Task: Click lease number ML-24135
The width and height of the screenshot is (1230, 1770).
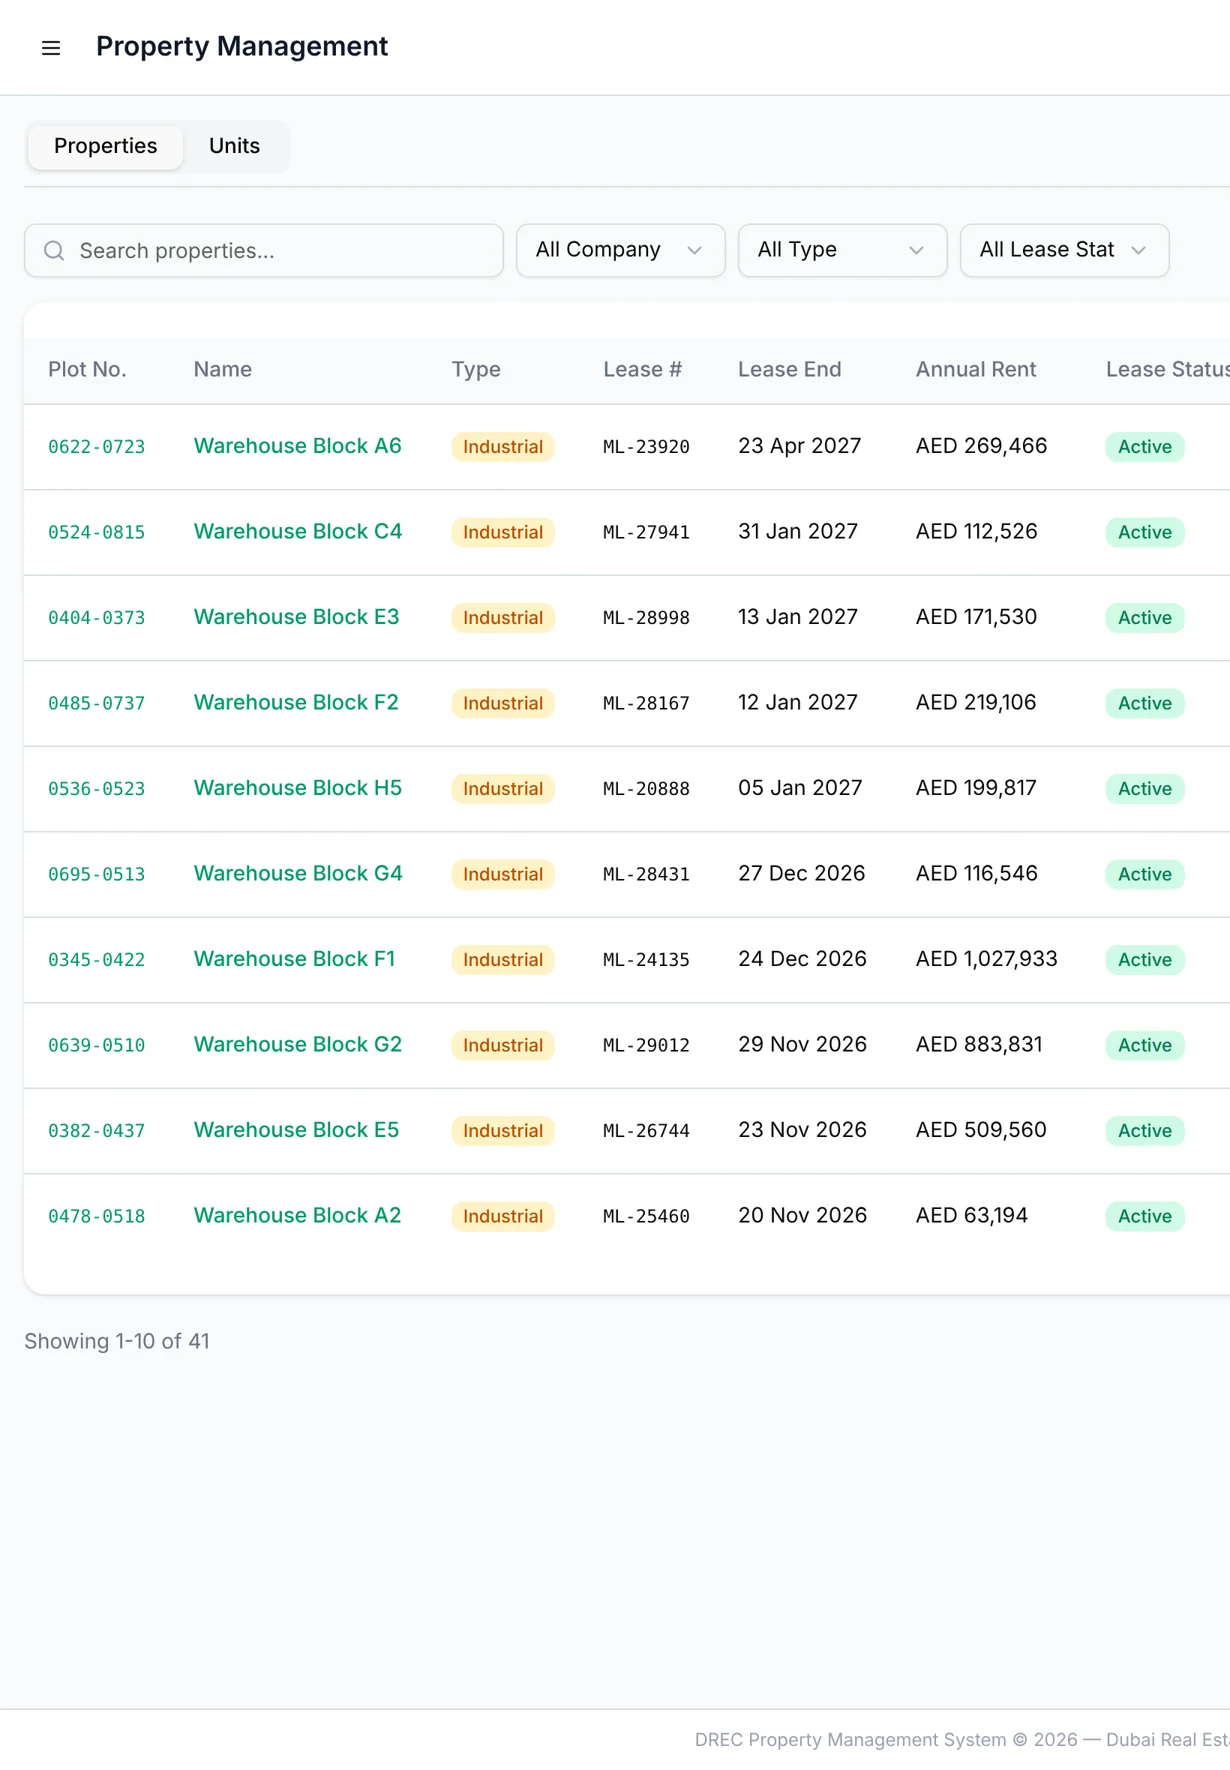Action: (x=646, y=960)
